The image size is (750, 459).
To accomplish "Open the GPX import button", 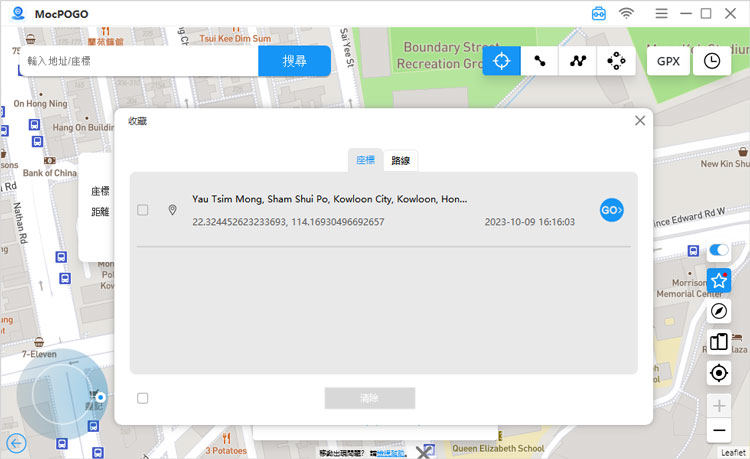I will point(668,61).
